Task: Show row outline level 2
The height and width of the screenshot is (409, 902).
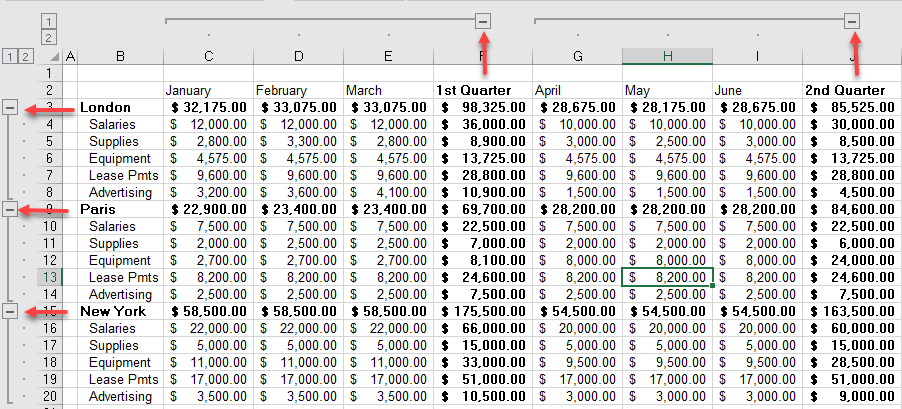Action: 26,56
